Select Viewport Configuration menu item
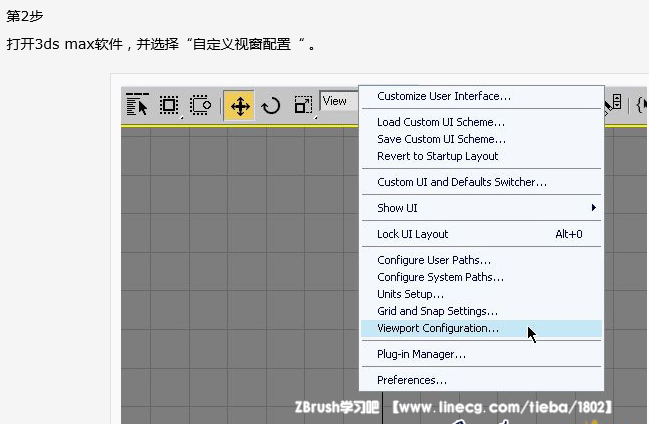Screen dimensions: 649x424 point(481,328)
